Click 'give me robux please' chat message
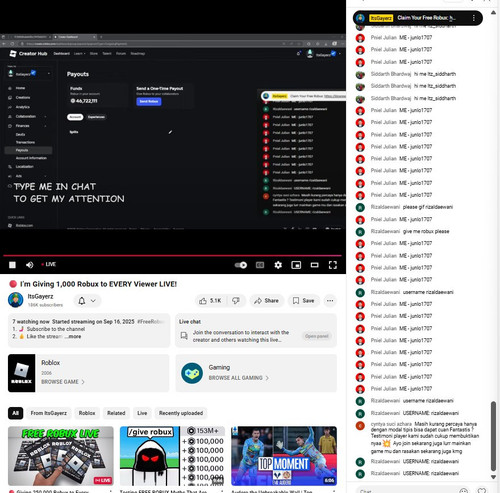The image size is (500, 493). coord(426,231)
